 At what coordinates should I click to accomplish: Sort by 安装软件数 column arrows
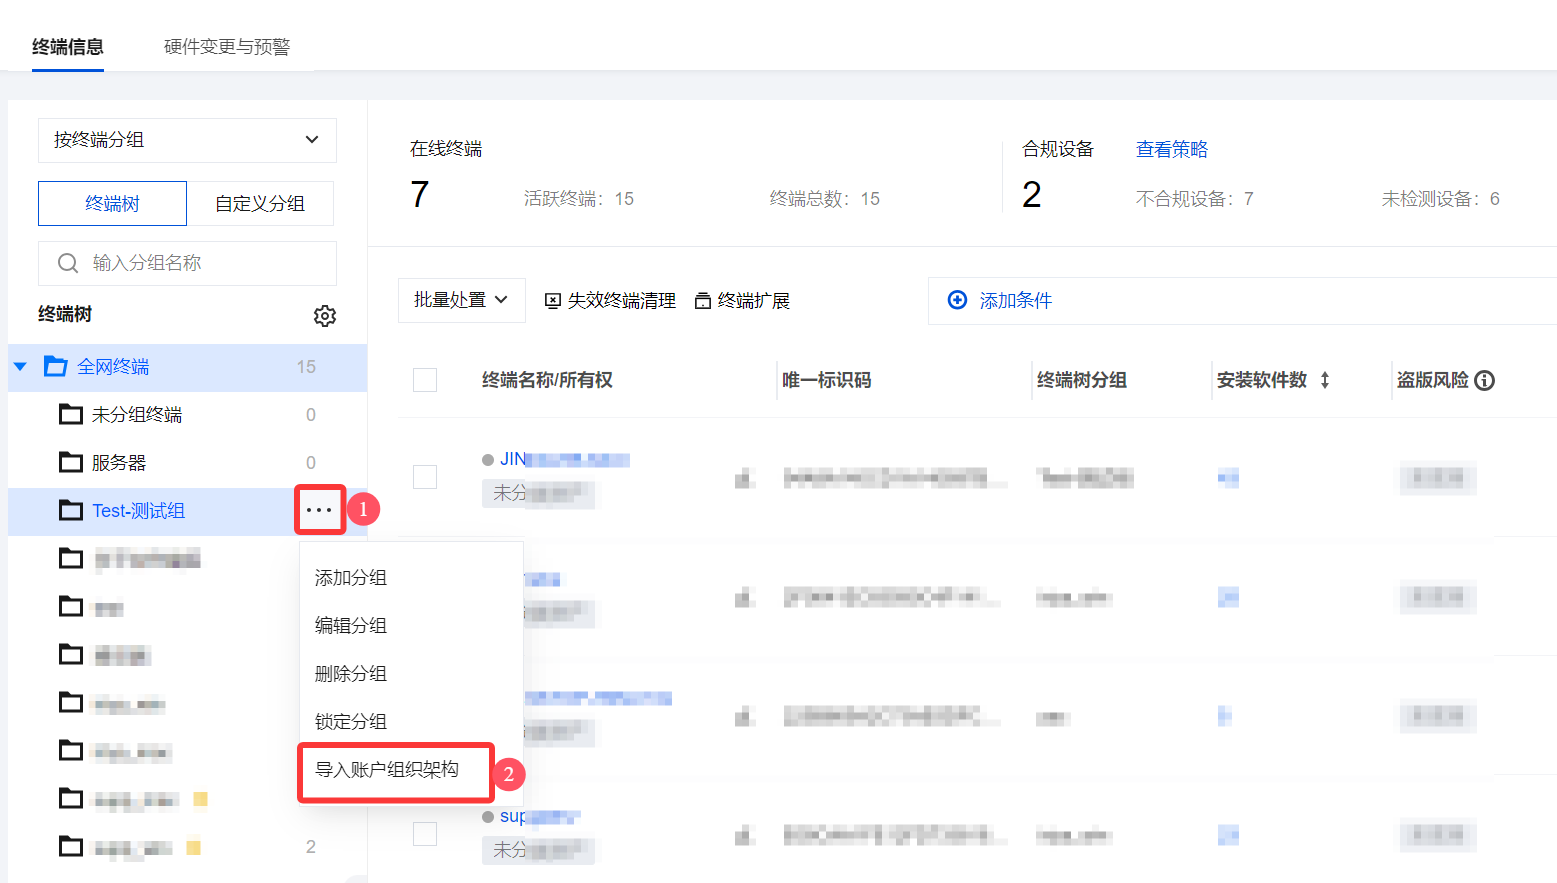click(x=1324, y=380)
